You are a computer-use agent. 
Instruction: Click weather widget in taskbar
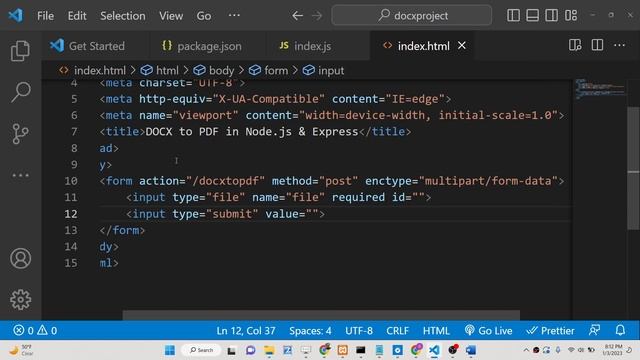(21, 350)
